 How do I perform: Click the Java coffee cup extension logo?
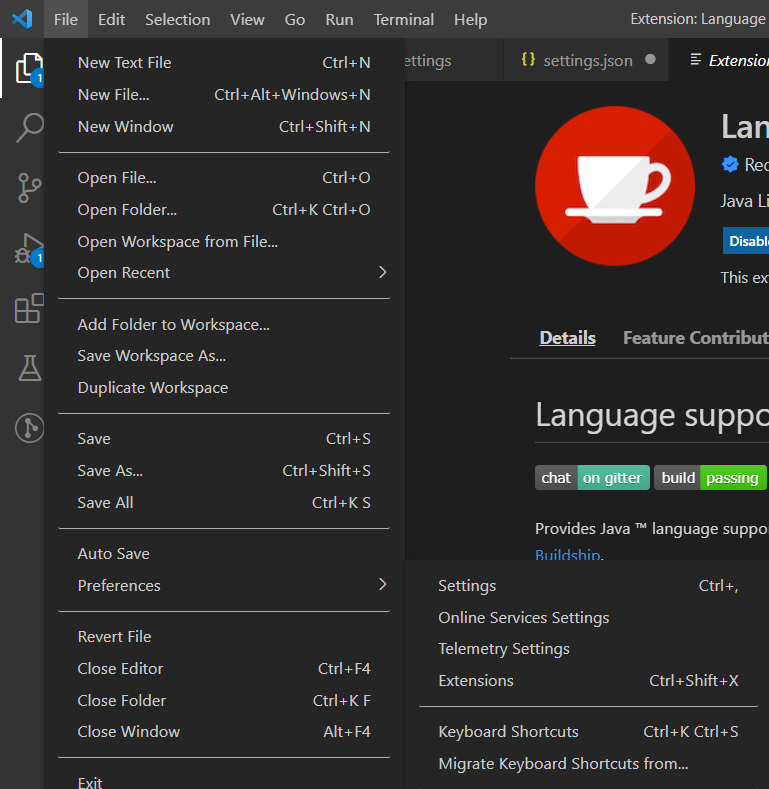(615, 186)
